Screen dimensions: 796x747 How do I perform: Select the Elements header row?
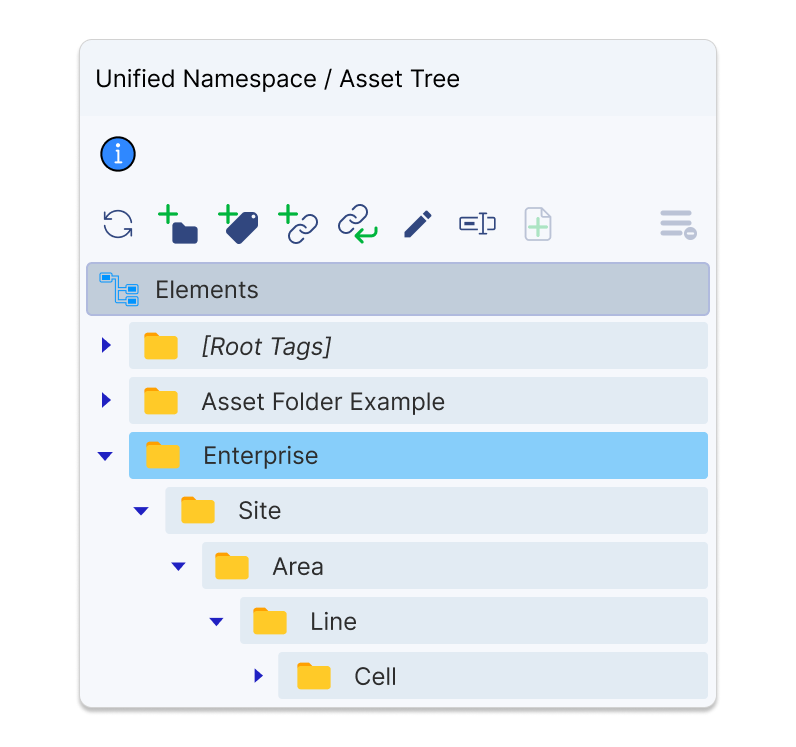pos(398,290)
